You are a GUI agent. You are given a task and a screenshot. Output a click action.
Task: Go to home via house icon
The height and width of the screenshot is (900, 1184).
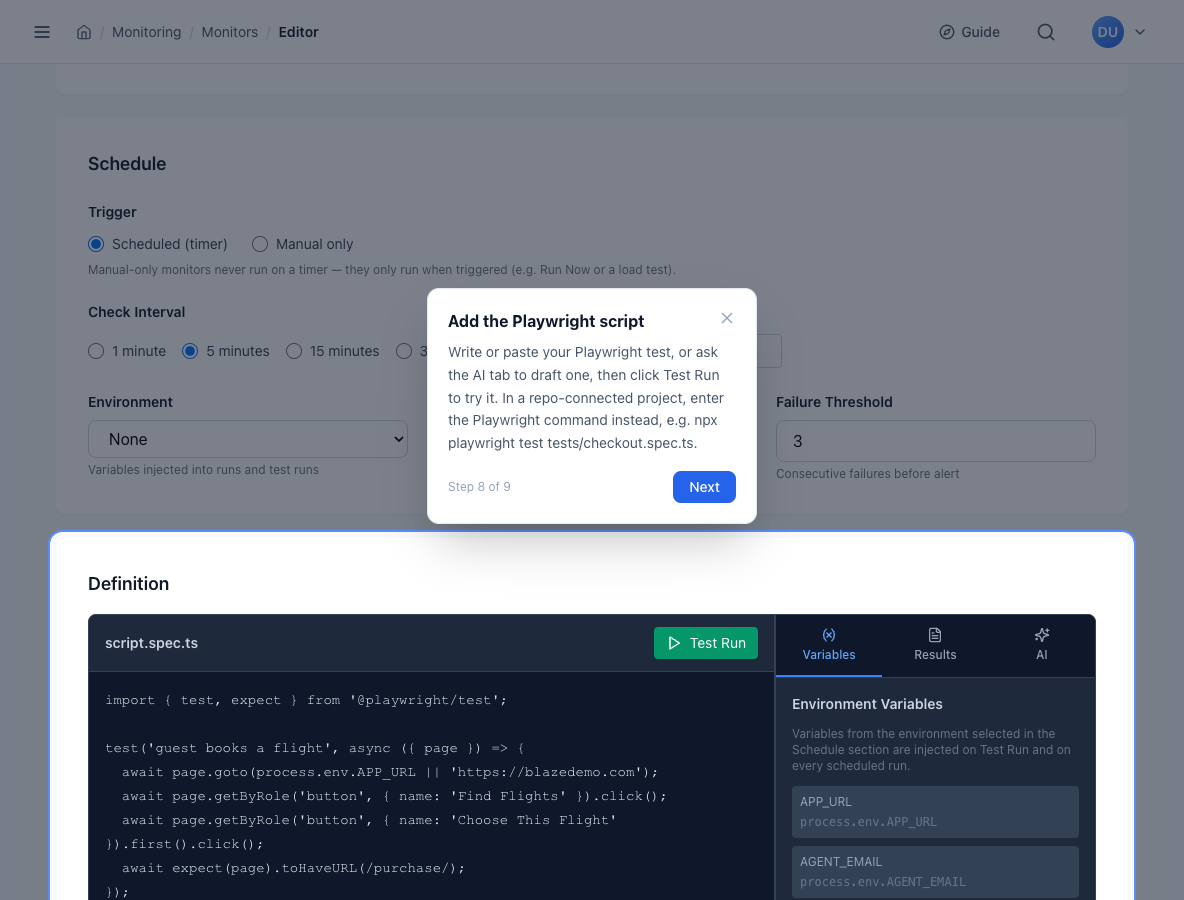[x=84, y=32]
